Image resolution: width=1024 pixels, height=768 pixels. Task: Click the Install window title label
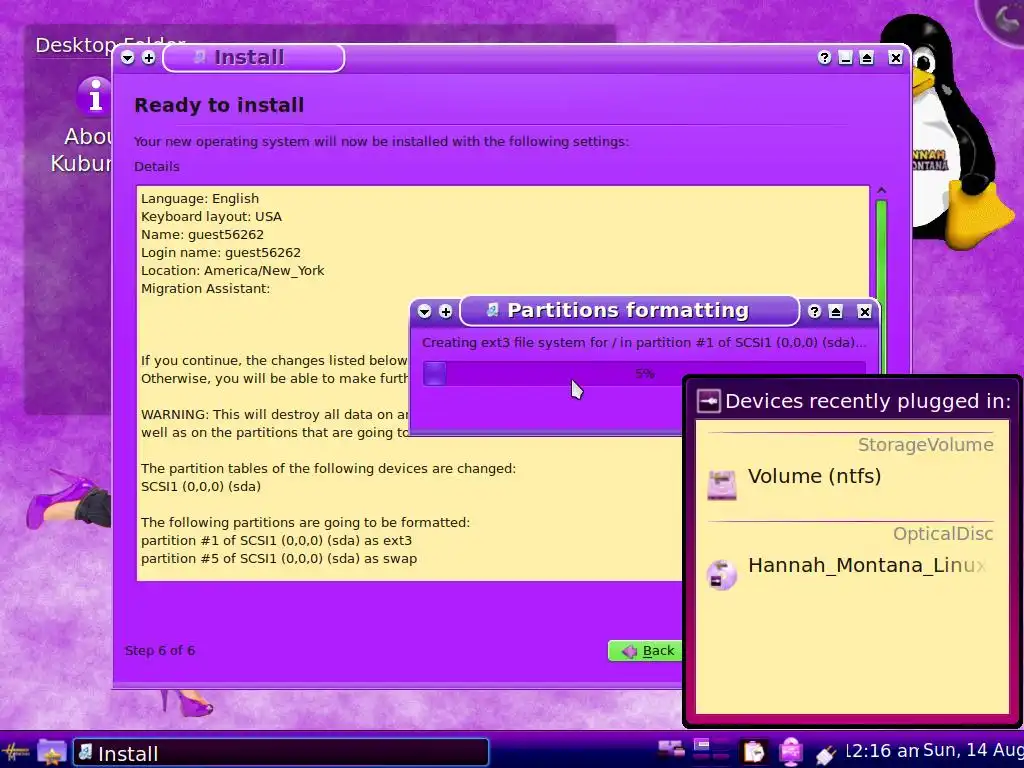249,57
